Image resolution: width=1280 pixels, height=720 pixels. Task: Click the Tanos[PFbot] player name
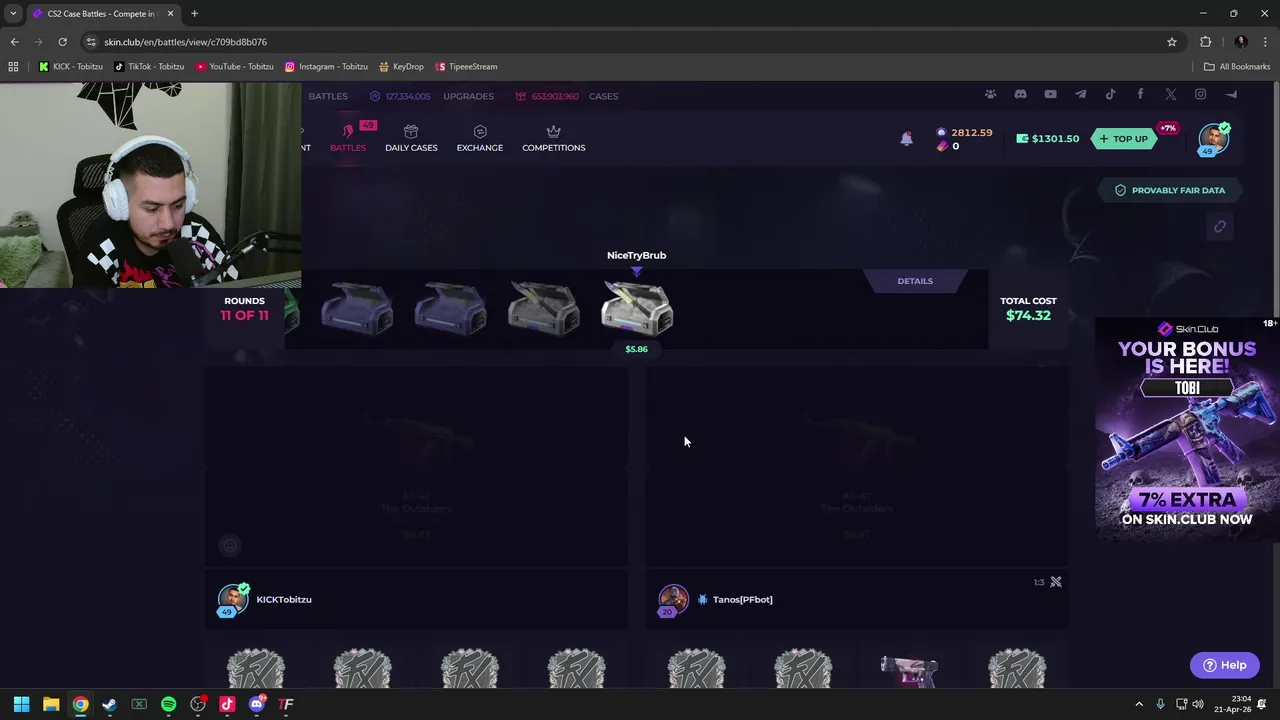pos(742,599)
